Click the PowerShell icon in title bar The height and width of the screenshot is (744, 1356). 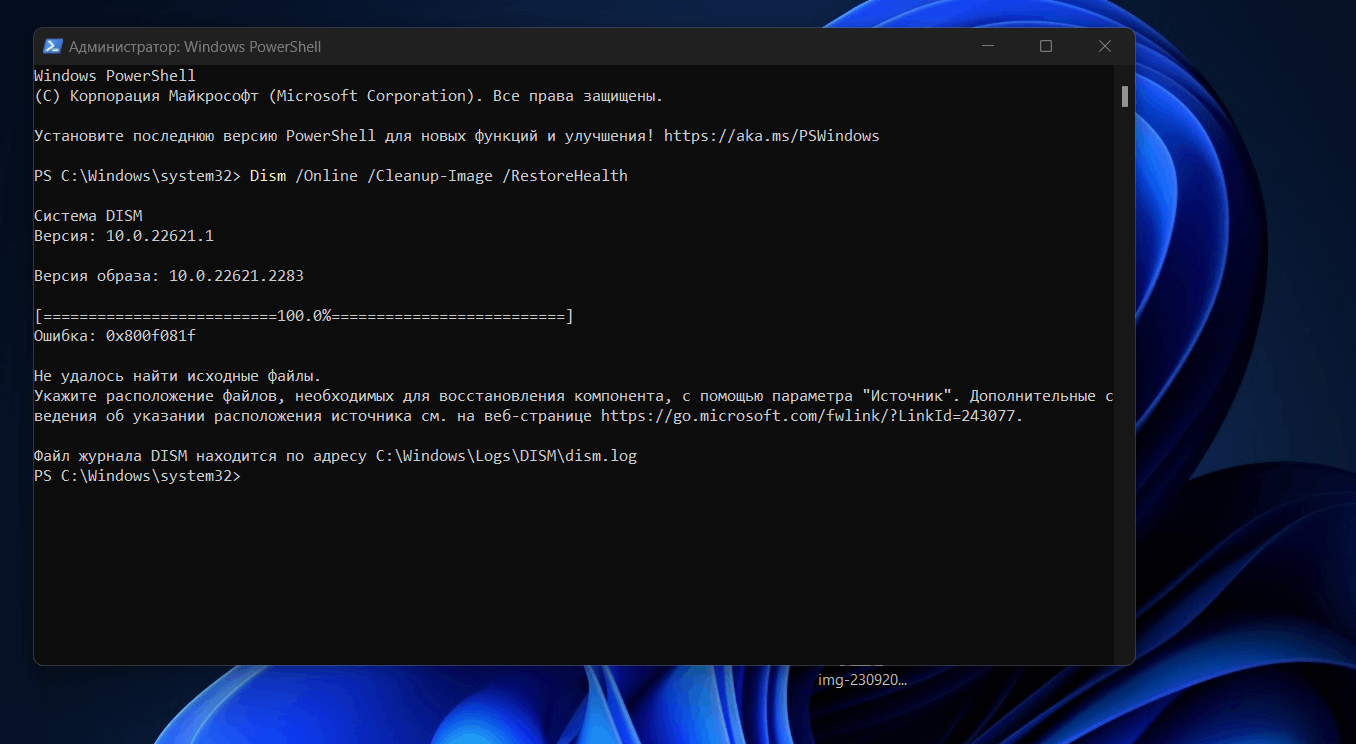[x=53, y=46]
